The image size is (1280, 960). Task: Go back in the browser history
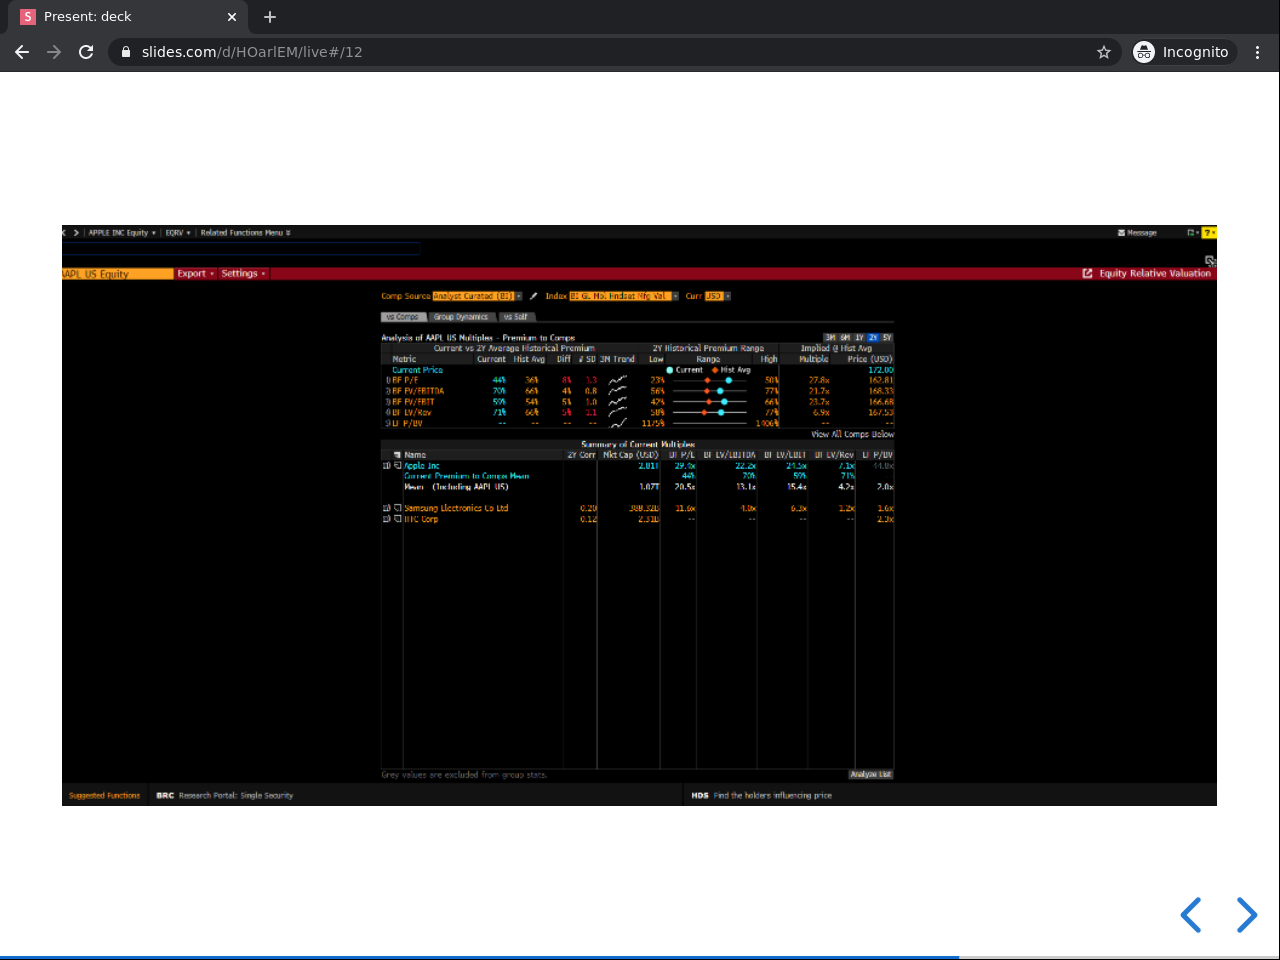point(22,52)
